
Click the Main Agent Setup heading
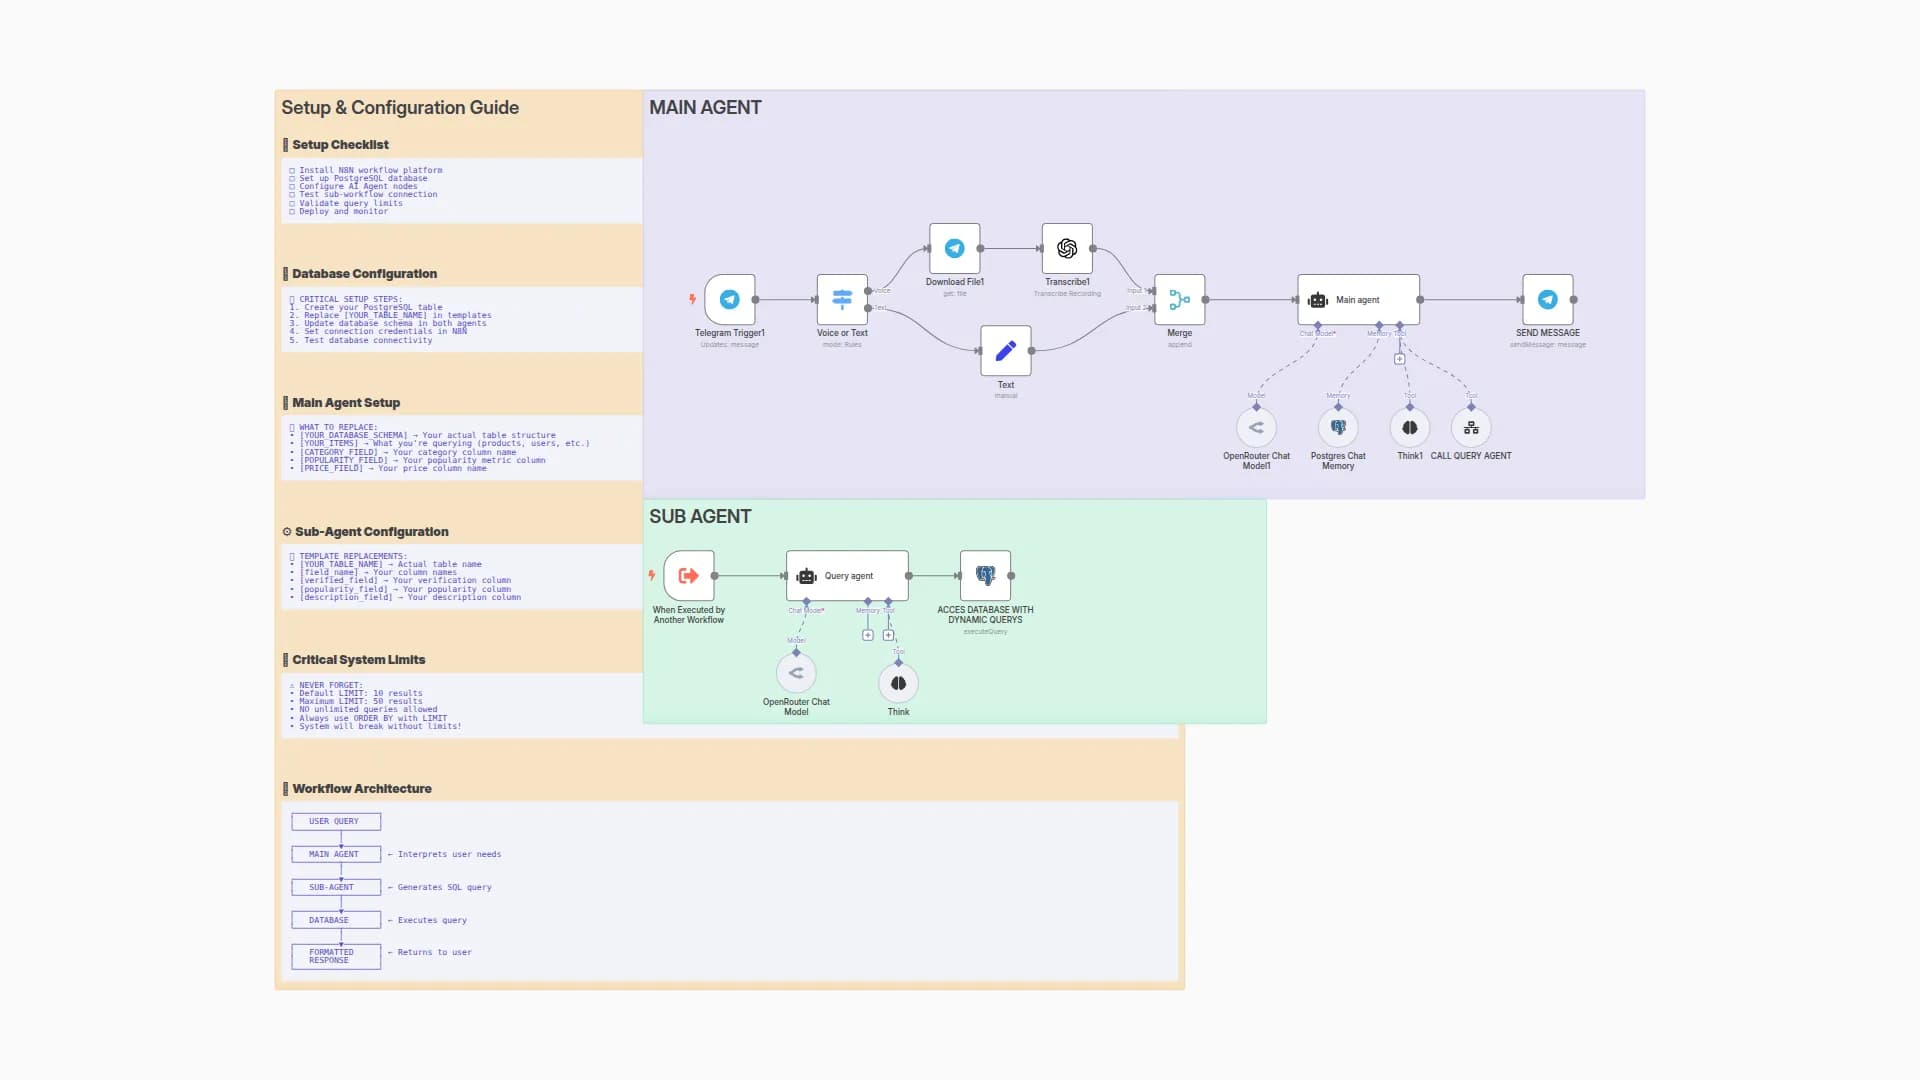click(341, 402)
